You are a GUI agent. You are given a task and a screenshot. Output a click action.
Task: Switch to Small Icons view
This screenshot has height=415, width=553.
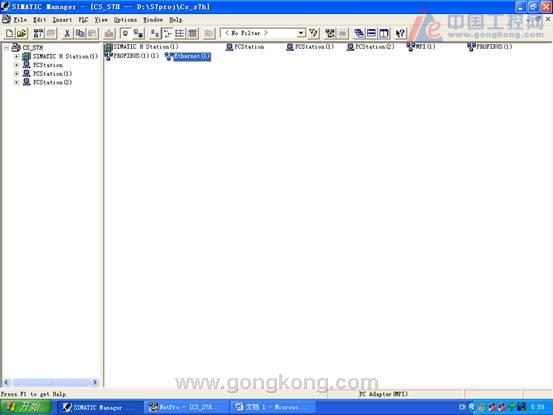(x=168, y=33)
